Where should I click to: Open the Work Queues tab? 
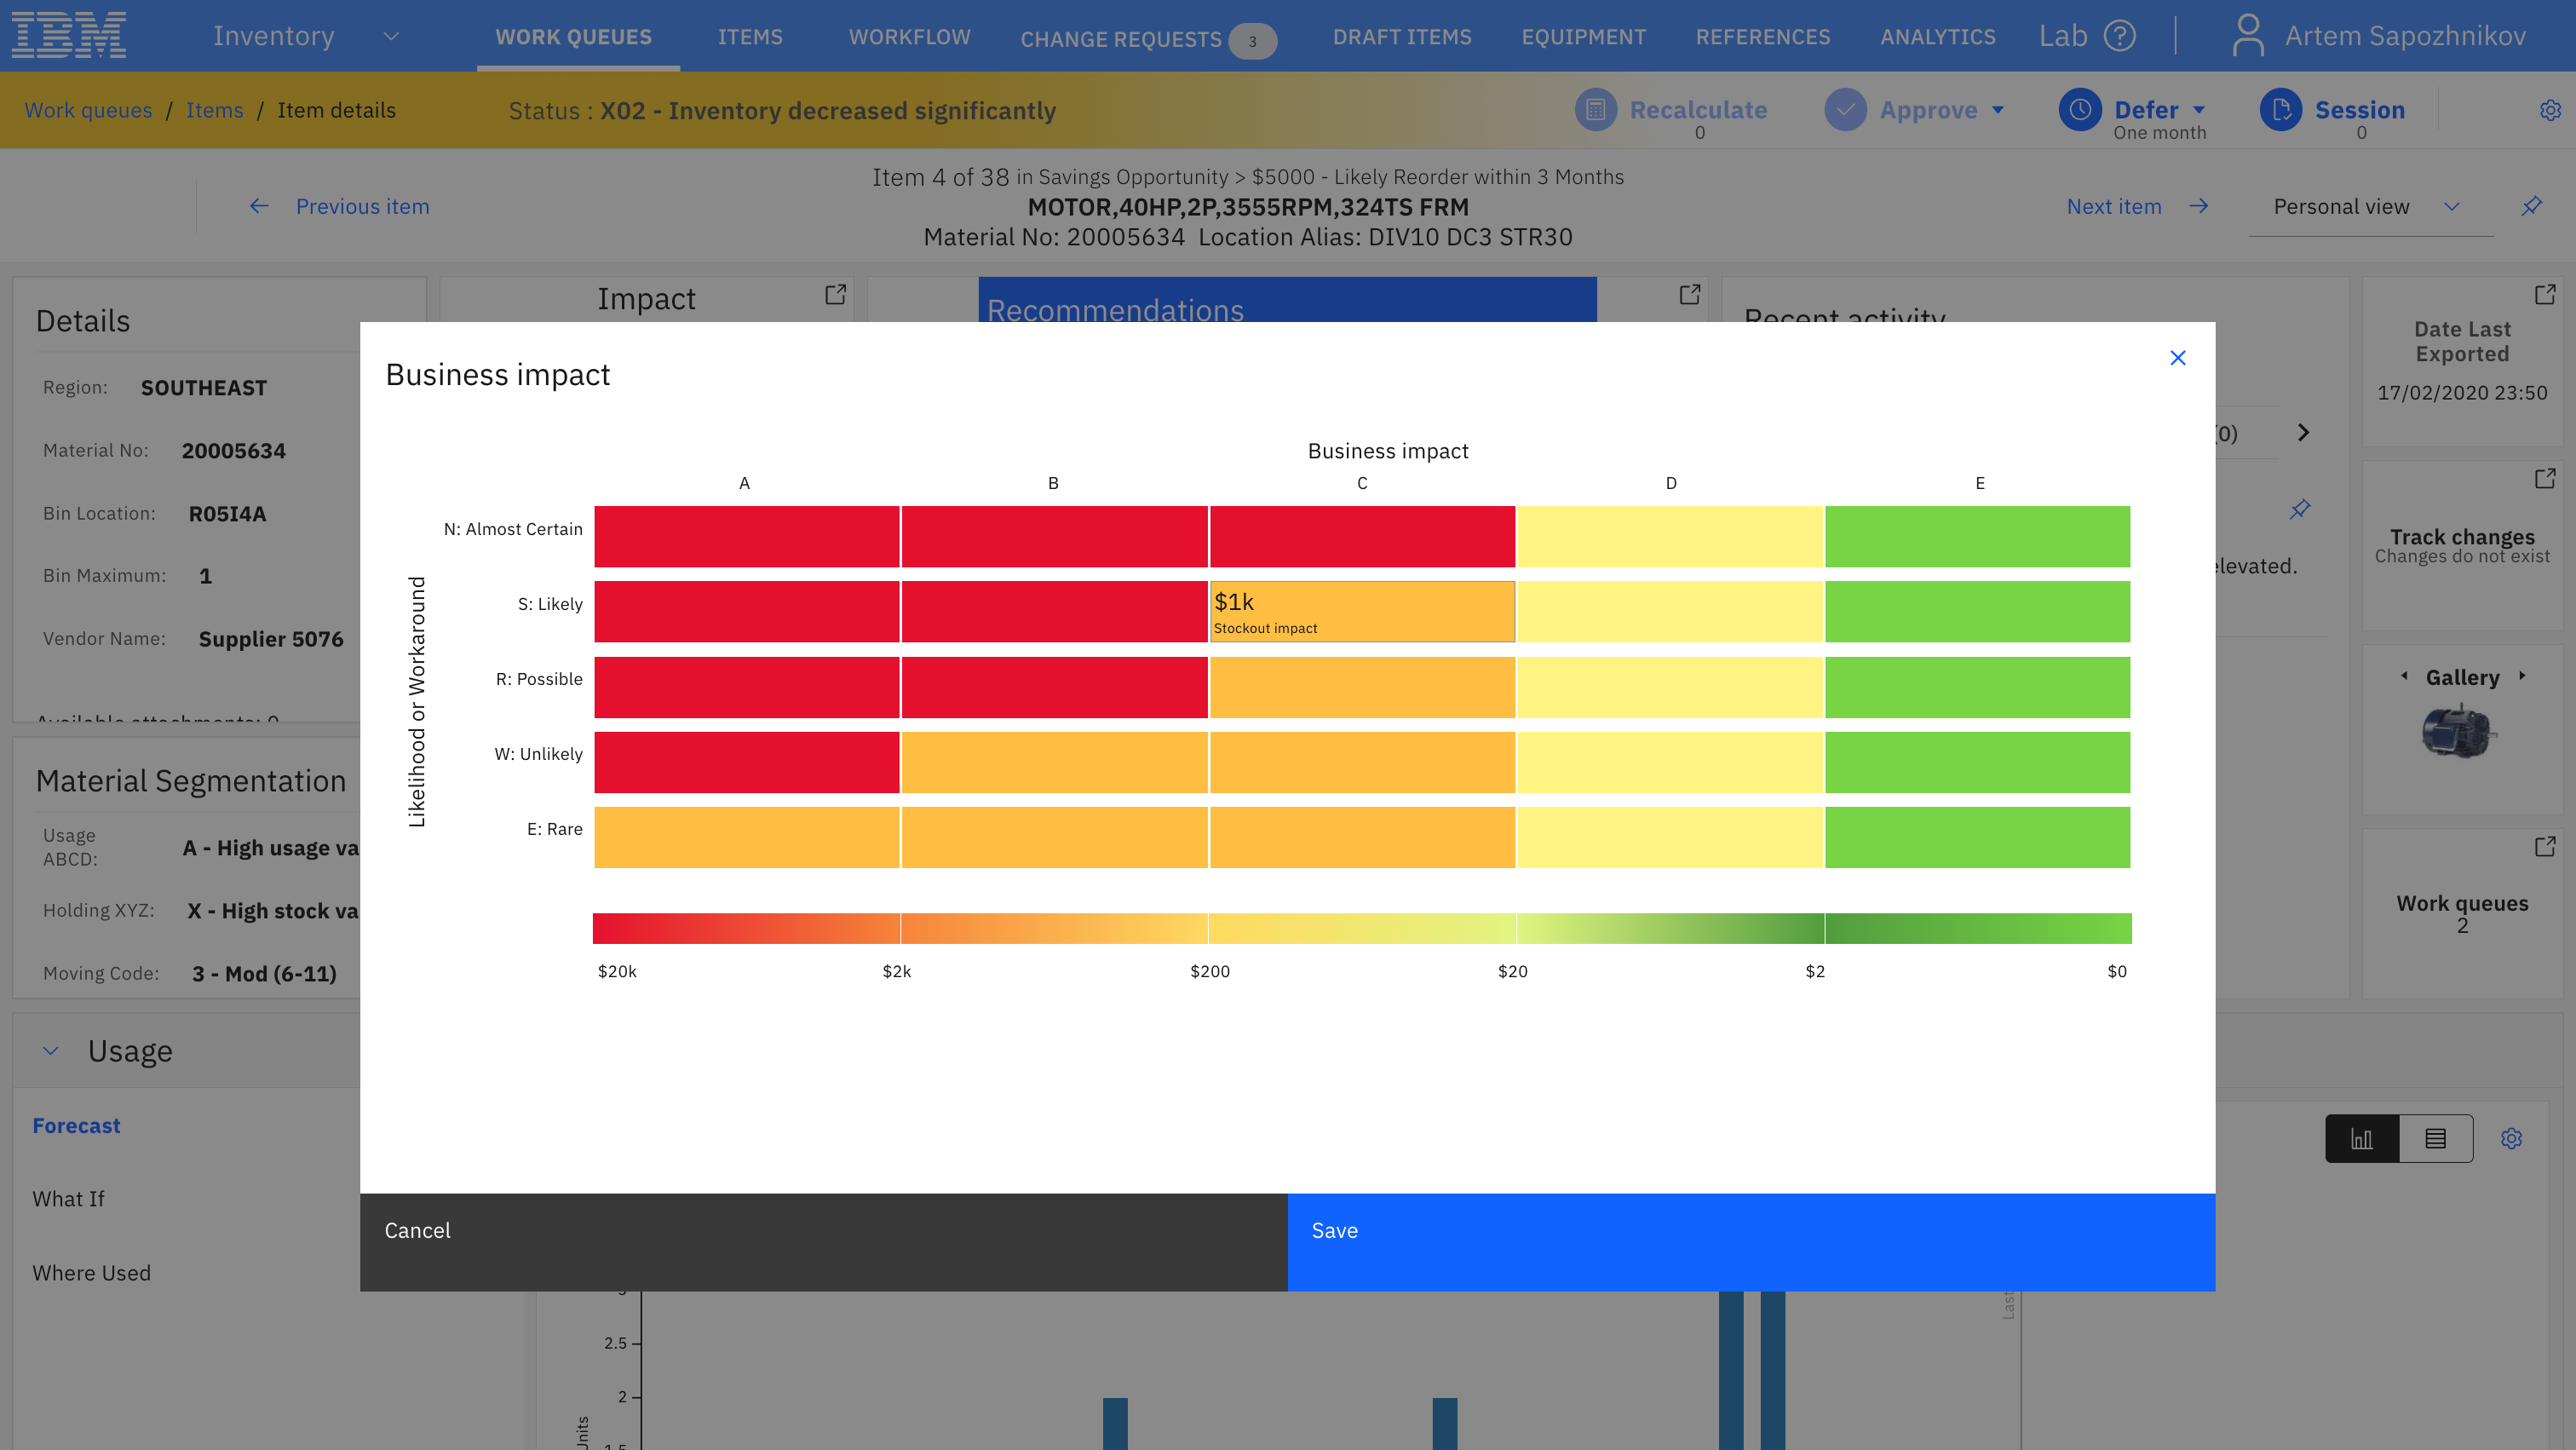pos(573,37)
